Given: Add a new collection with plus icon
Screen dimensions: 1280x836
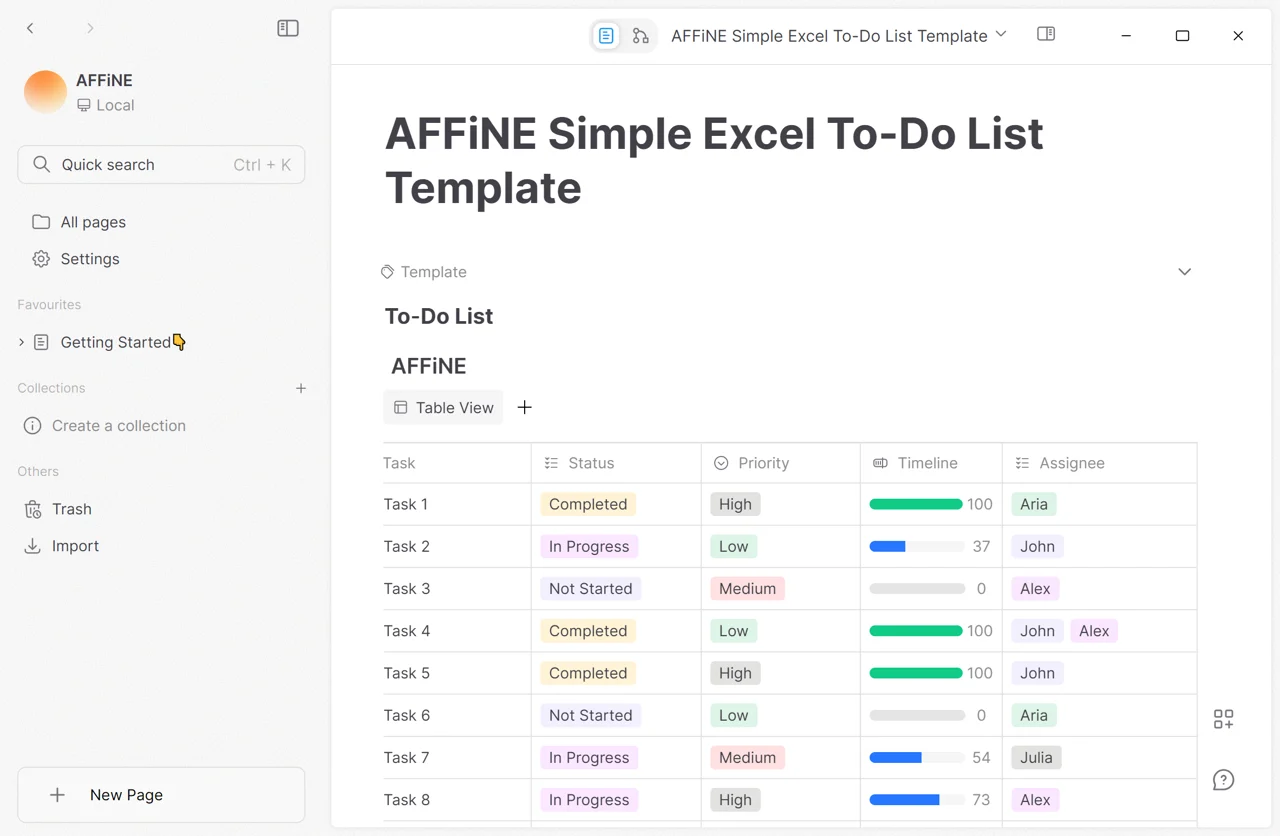Looking at the screenshot, I should pyautogui.click(x=301, y=388).
